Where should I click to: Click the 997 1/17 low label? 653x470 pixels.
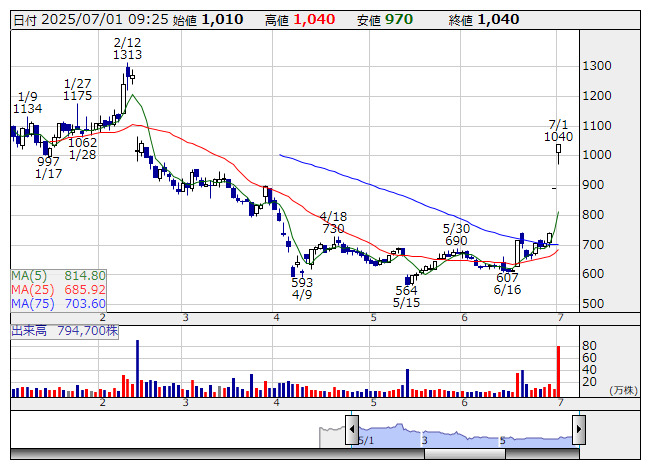[49, 167]
